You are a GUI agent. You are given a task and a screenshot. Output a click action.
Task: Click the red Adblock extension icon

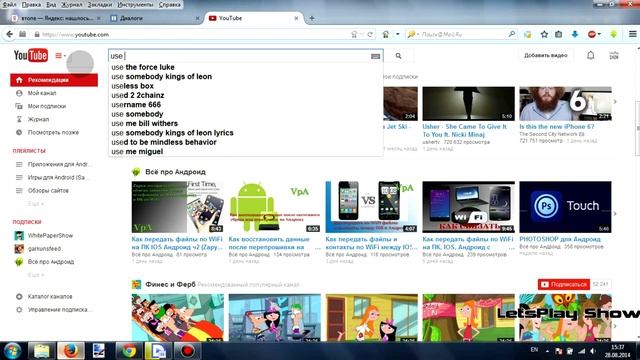pyautogui.click(x=592, y=34)
